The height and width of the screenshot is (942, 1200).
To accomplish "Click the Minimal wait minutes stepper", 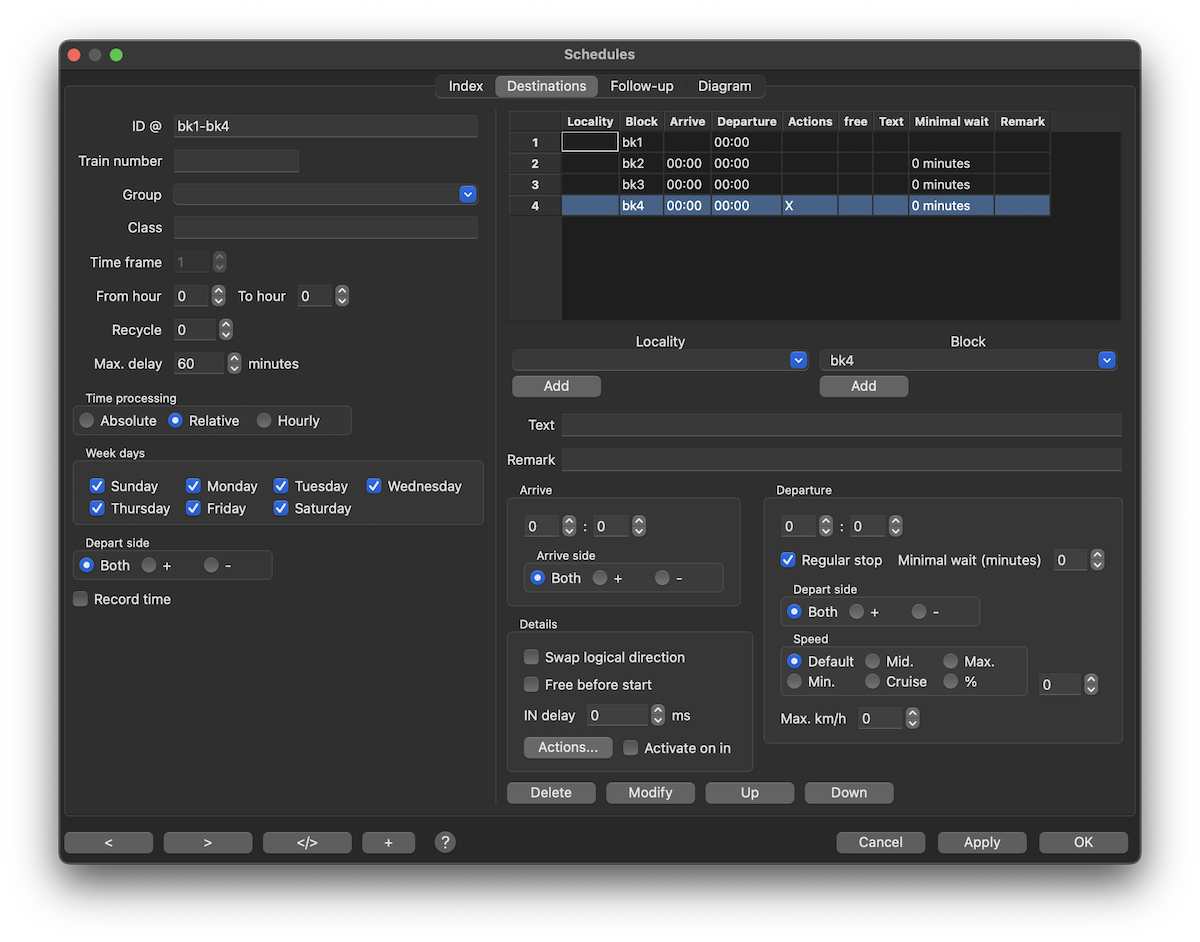I will pyautogui.click(x=1097, y=560).
